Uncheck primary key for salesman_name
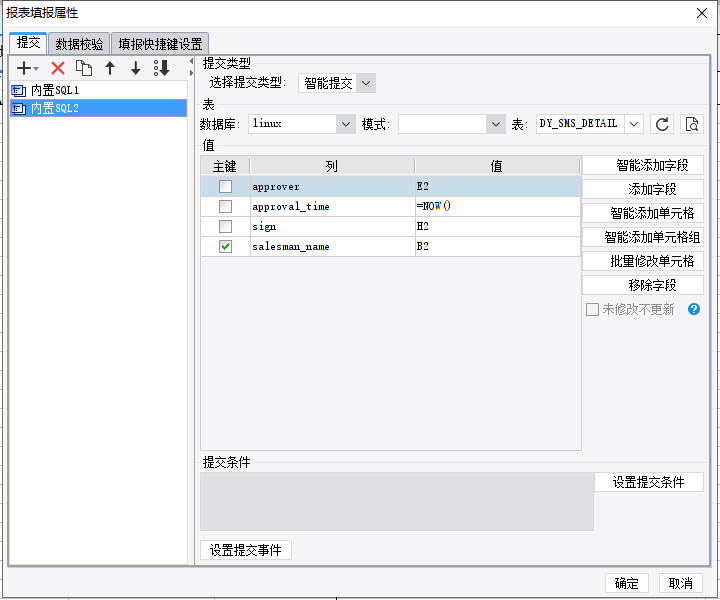The height and width of the screenshot is (600, 720). 225,247
